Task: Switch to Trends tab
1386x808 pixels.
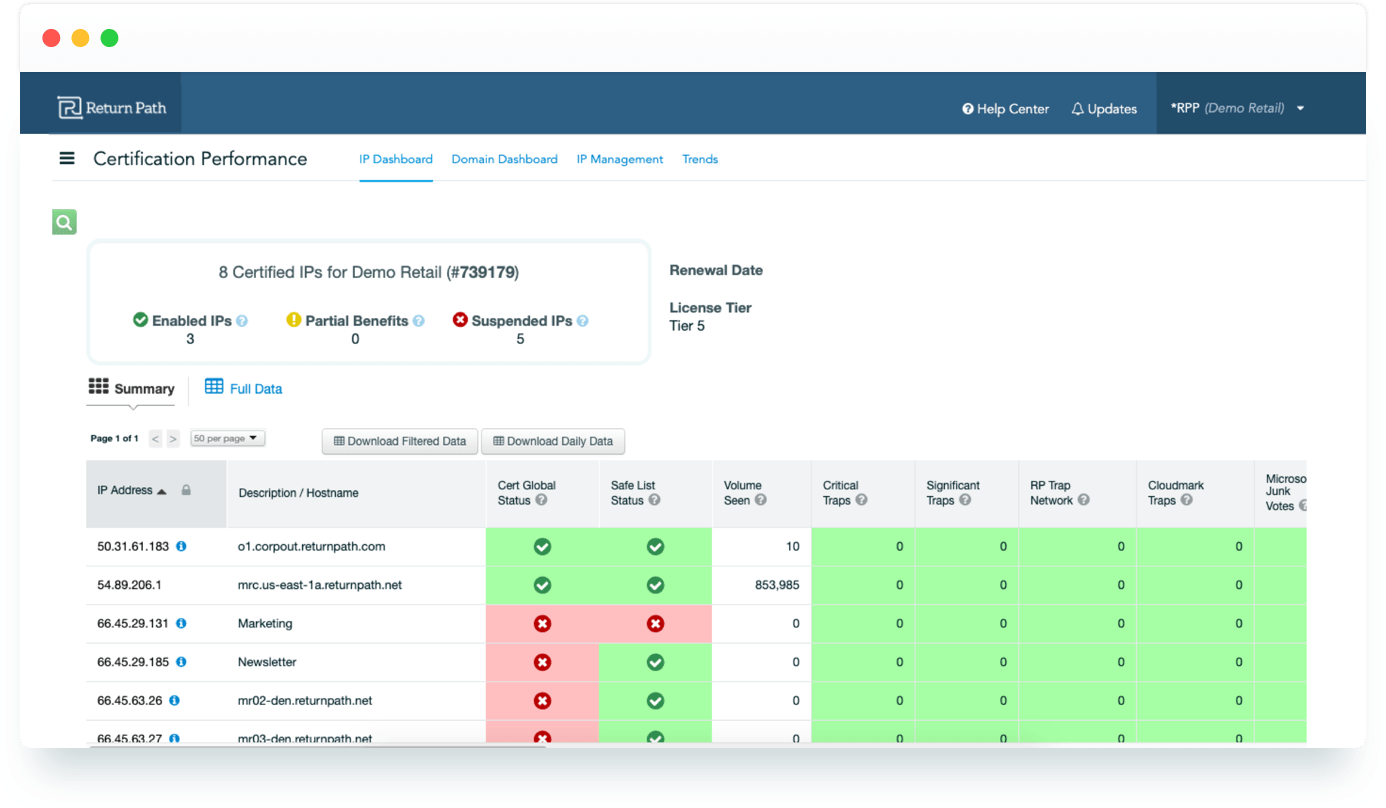Action: click(x=700, y=159)
